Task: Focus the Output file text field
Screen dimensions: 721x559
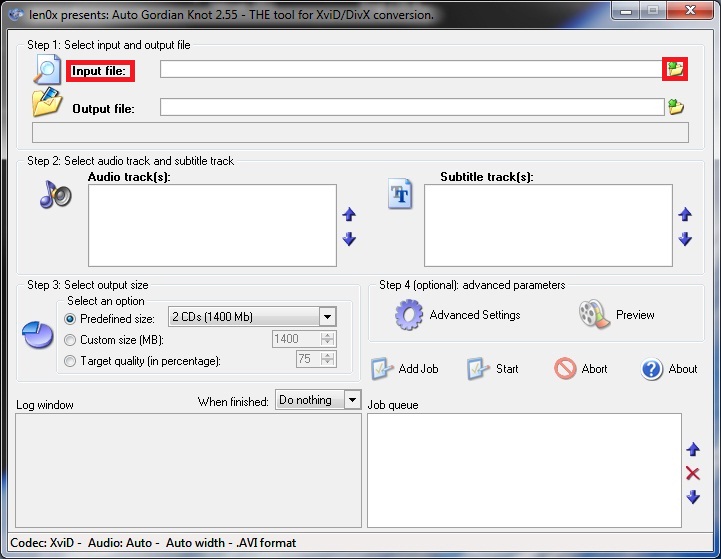Action: coord(412,107)
